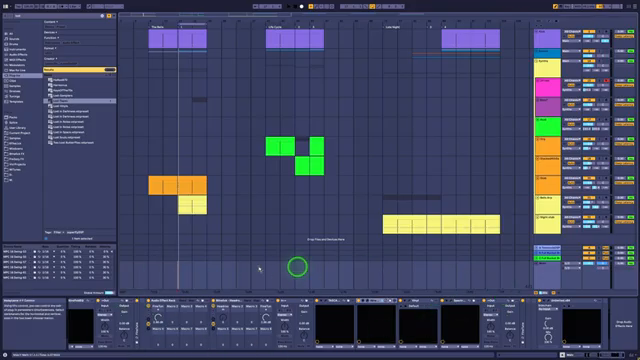Toggle the Audio Effect Rack device activator
Viewport: 640px width, 360px height.
pyautogui.click(x=148, y=301)
